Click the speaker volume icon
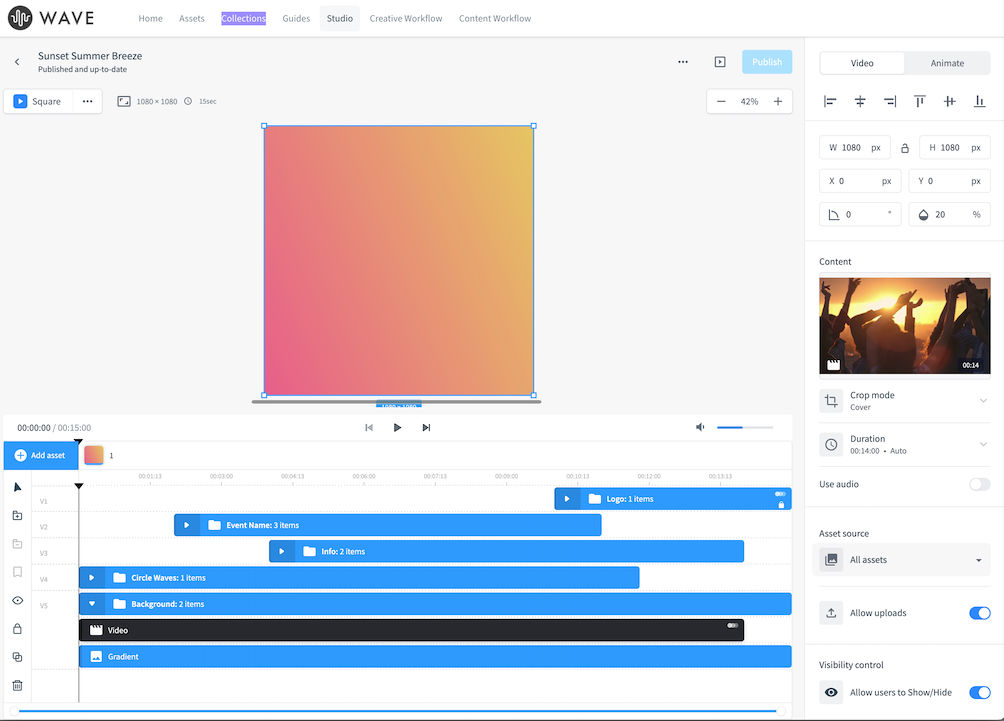1004x721 pixels. pyautogui.click(x=700, y=427)
